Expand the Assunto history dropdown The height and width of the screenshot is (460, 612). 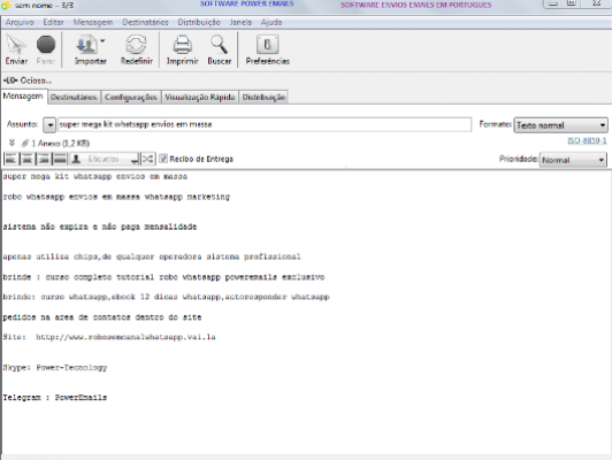click(50, 125)
